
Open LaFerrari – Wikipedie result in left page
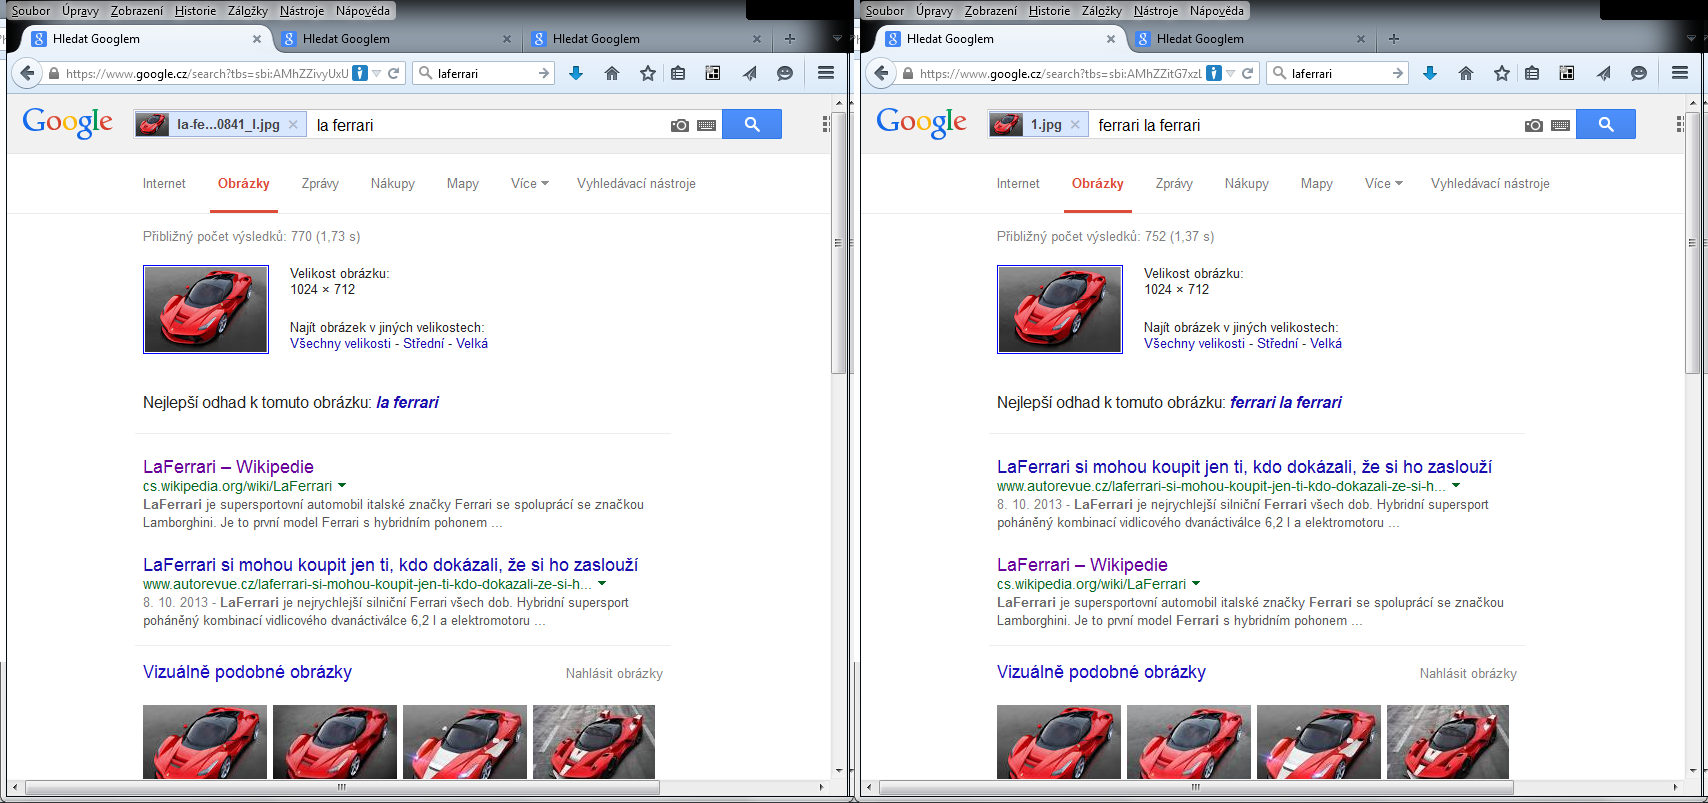tap(228, 466)
